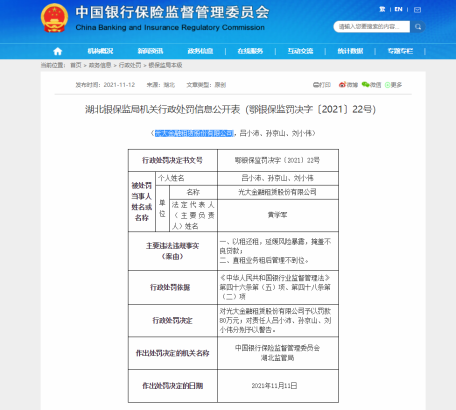Open 在线服务 menu

coord(250,51)
